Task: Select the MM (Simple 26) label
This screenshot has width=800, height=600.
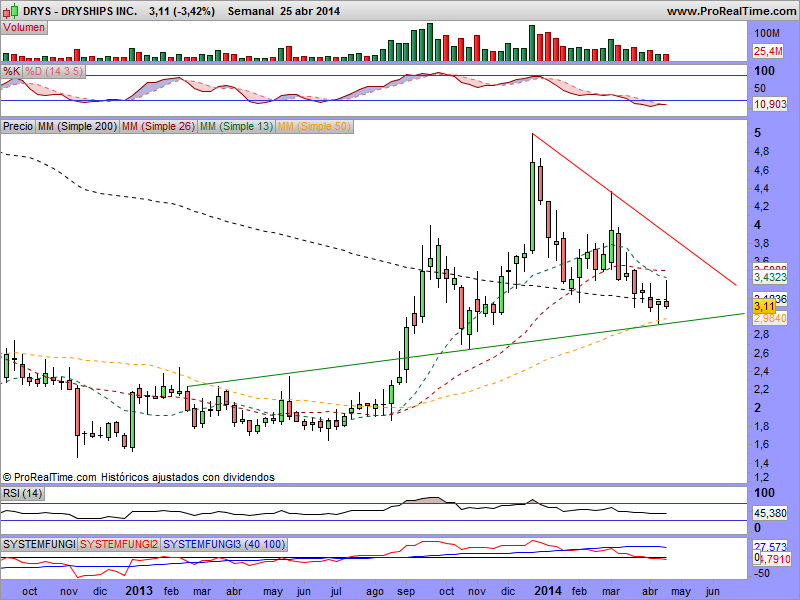Action: (158, 126)
